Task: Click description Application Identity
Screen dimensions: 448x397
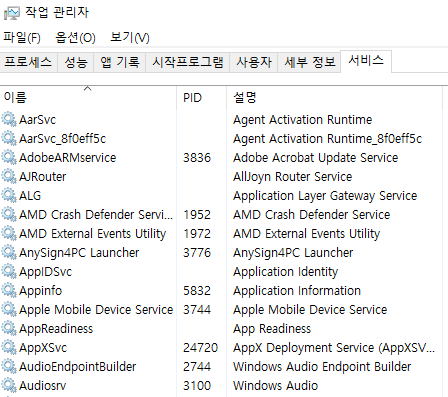Action: pyautogui.click(x=285, y=271)
